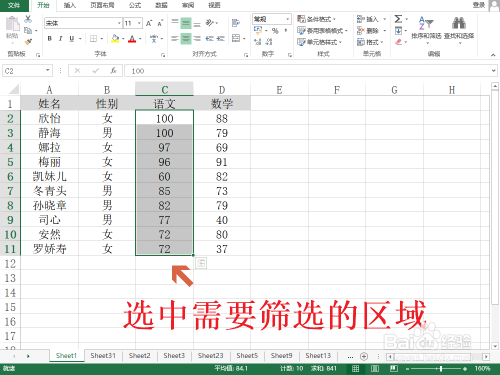
Task: Toggle top vertical alignment
Action: click(x=175, y=23)
